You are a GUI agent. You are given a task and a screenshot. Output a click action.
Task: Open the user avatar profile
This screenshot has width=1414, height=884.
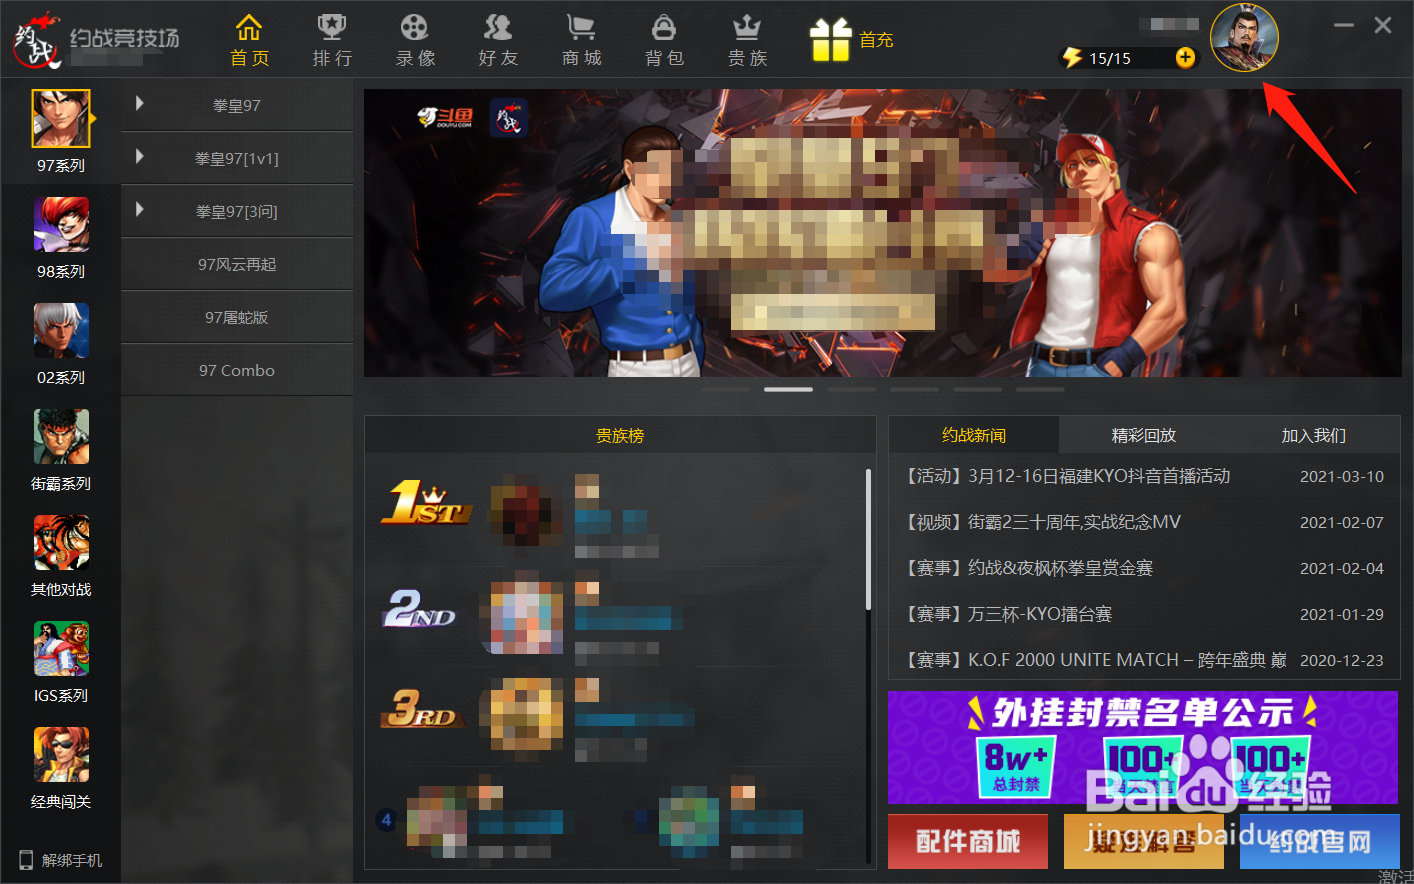point(1244,38)
